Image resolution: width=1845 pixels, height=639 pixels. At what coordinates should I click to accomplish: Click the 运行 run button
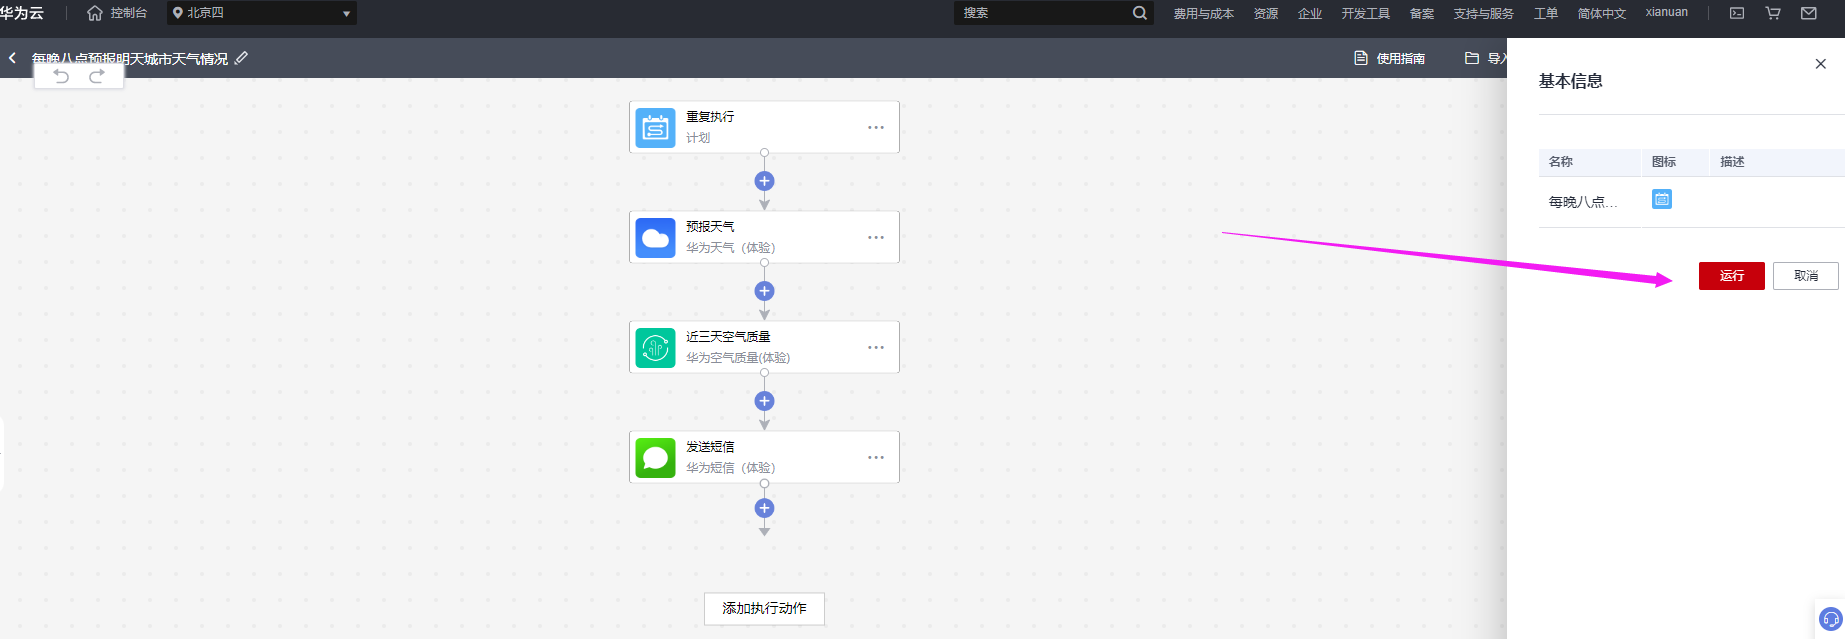1731,276
